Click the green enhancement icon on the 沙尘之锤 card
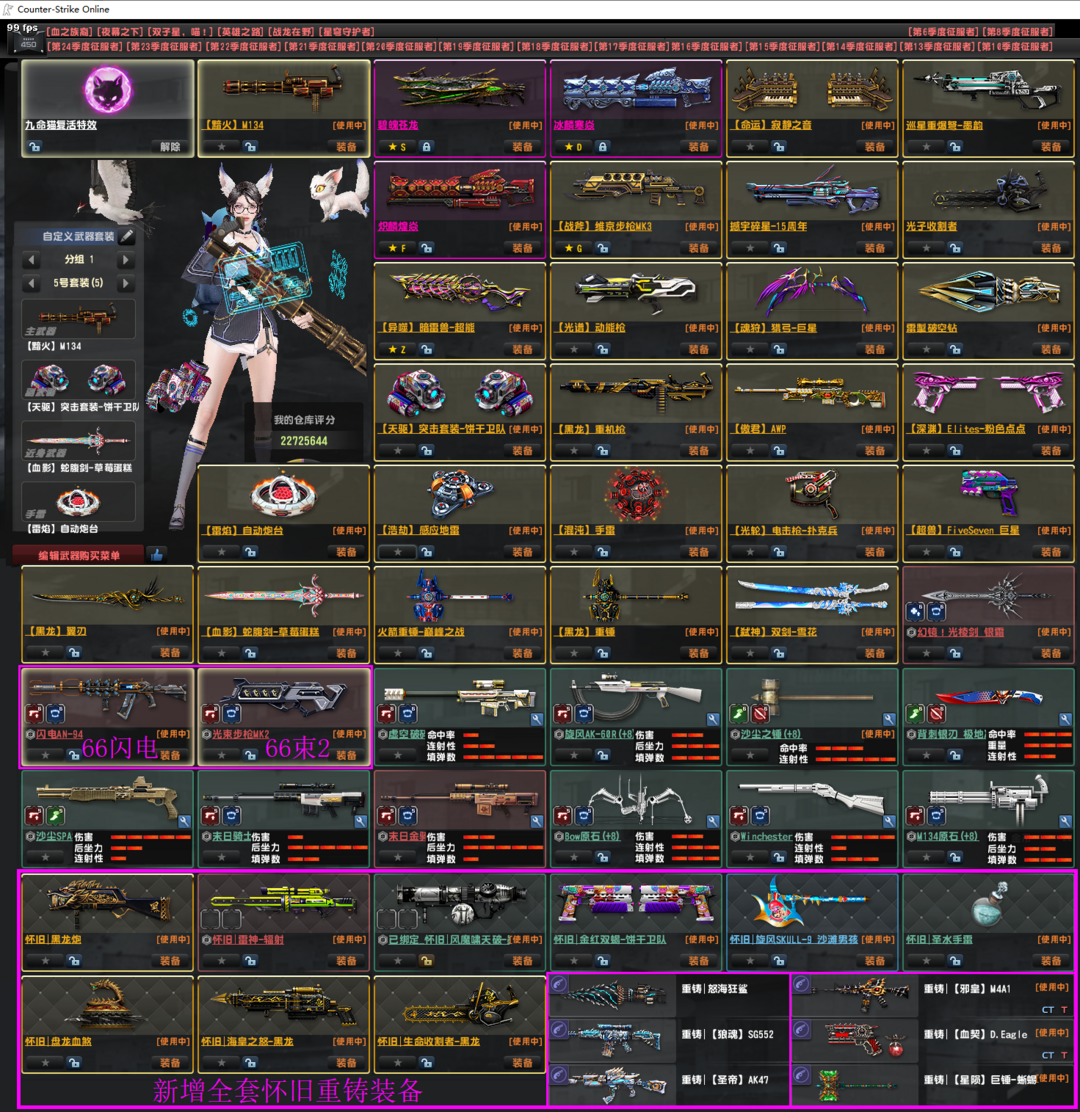This screenshot has height=1112, width=1080. coord(739,713)
